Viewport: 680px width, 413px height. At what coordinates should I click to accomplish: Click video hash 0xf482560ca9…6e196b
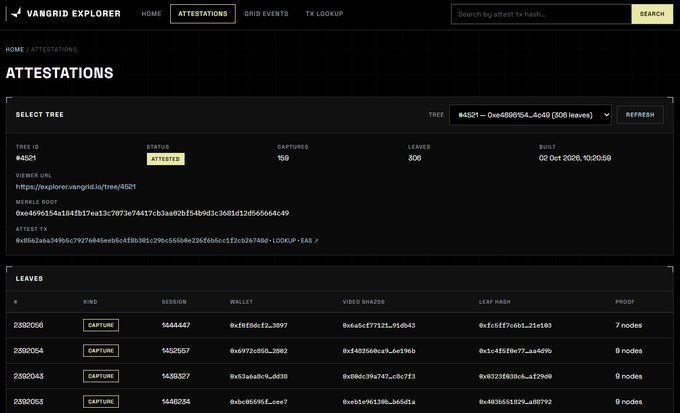379,351
